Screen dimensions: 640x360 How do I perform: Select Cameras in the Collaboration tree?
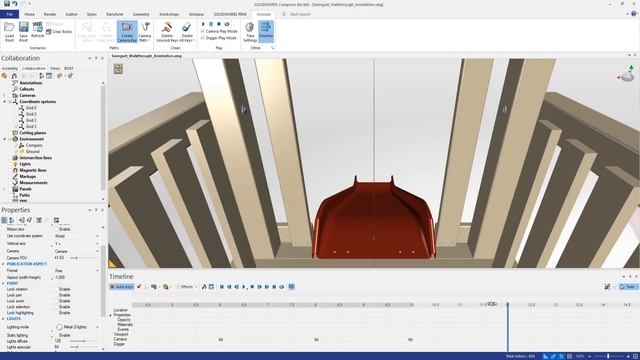pos(27,95)
